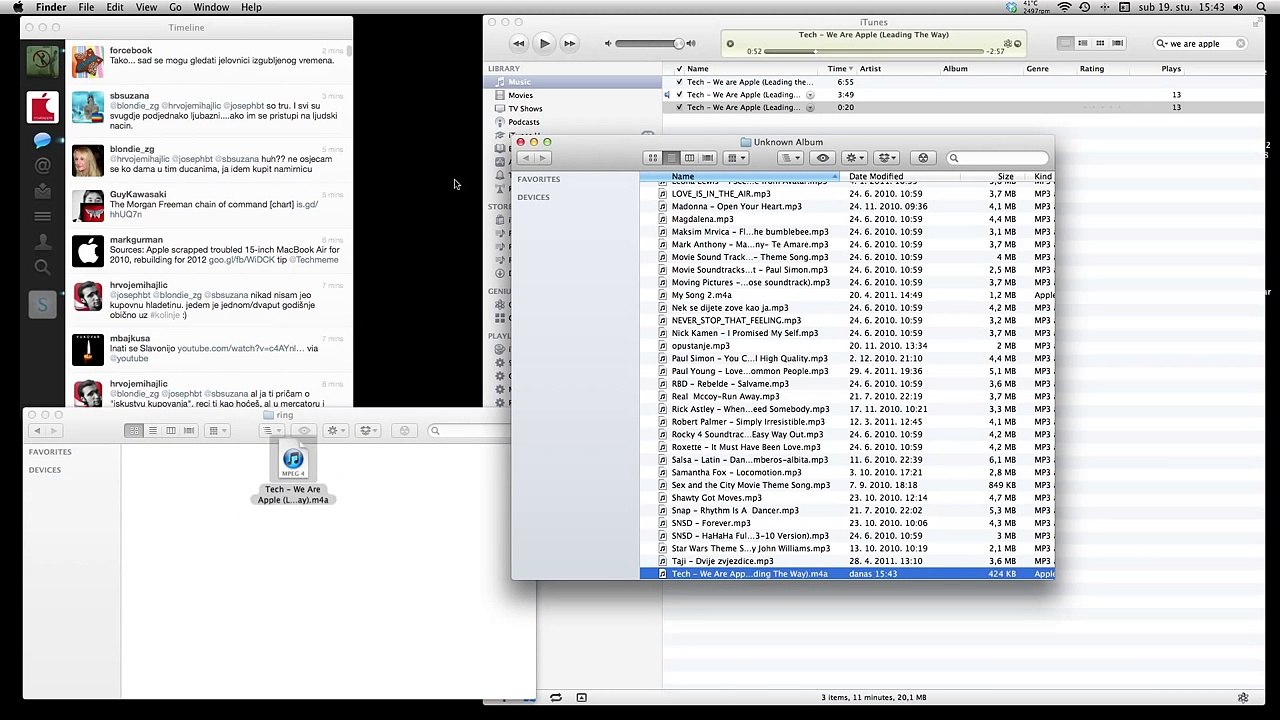Sort iTunes songs by the Time column
This screenshot has width=1280, height=720.
tap(837, 69)
